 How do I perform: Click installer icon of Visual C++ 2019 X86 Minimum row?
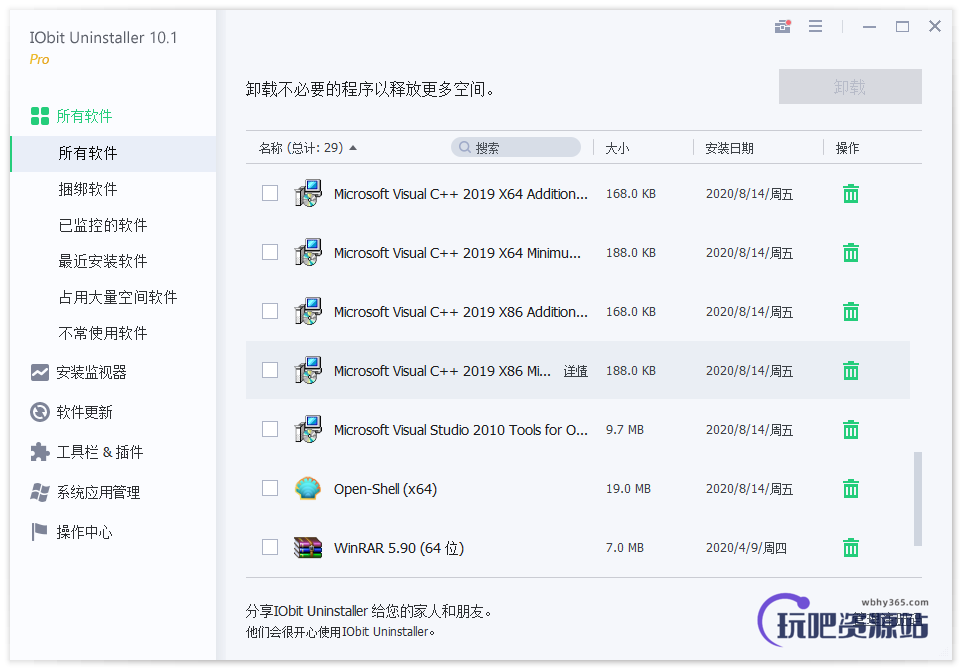(308, 370)
